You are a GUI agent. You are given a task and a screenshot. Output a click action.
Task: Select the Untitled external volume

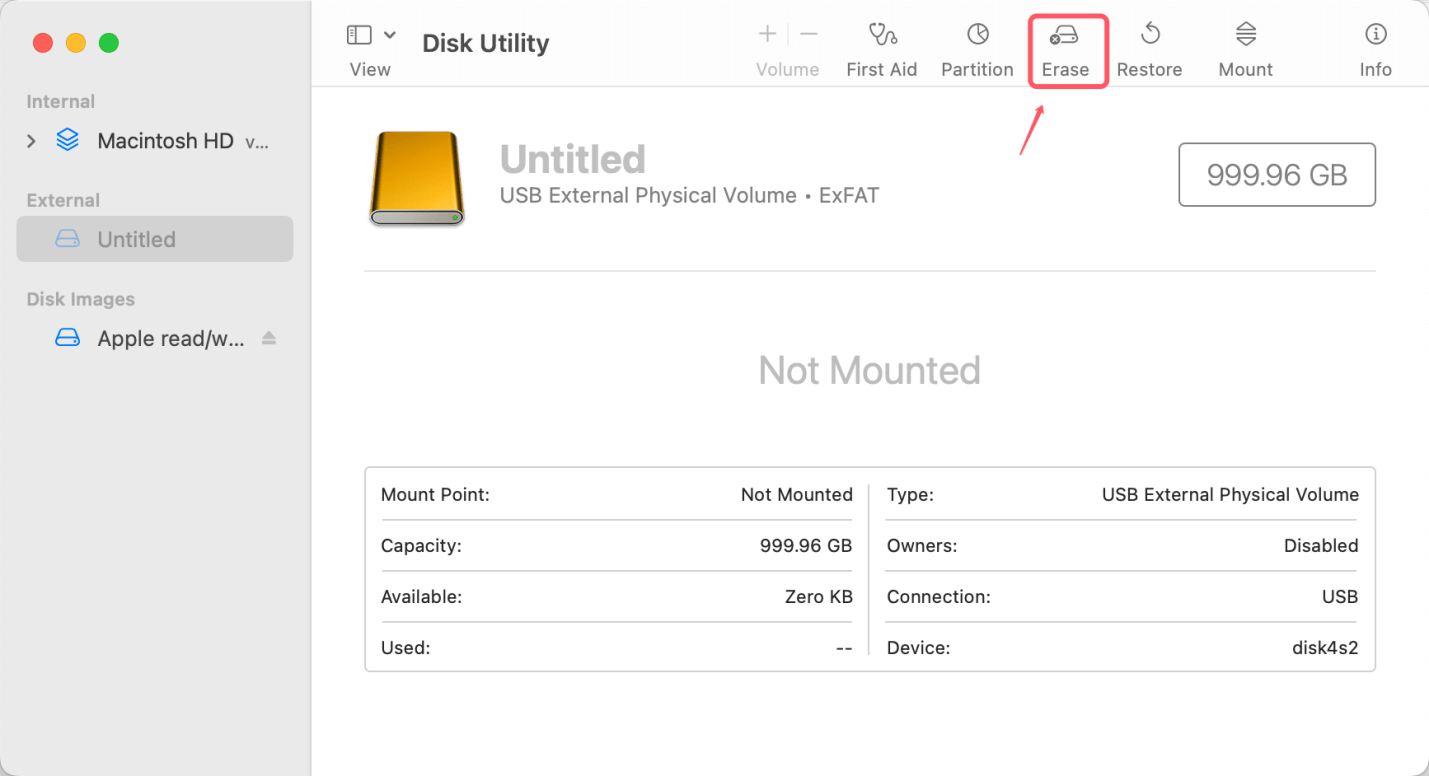point(136,239)
